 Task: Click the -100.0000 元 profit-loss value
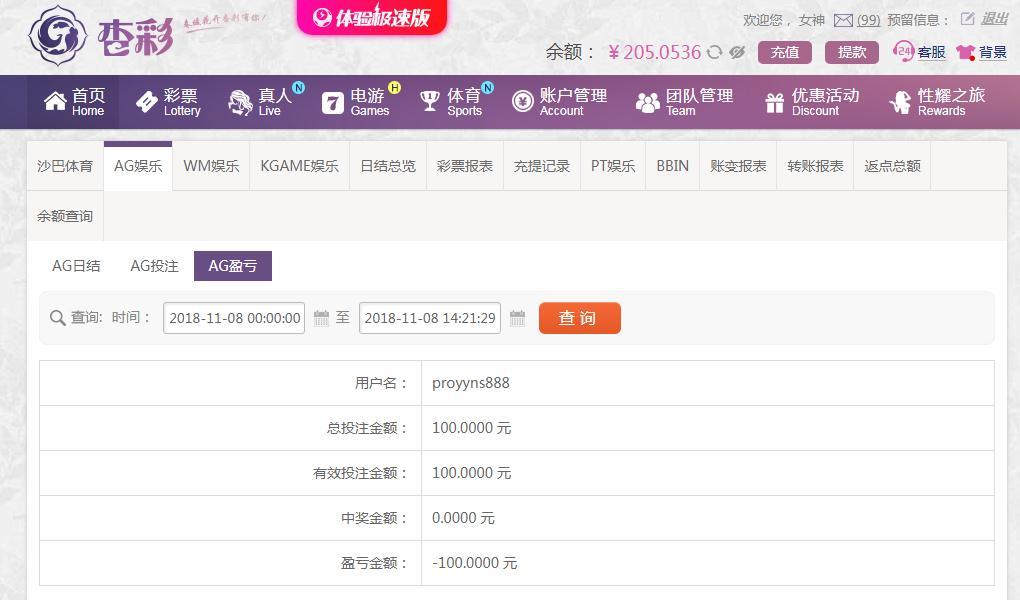tap(474, 562)
